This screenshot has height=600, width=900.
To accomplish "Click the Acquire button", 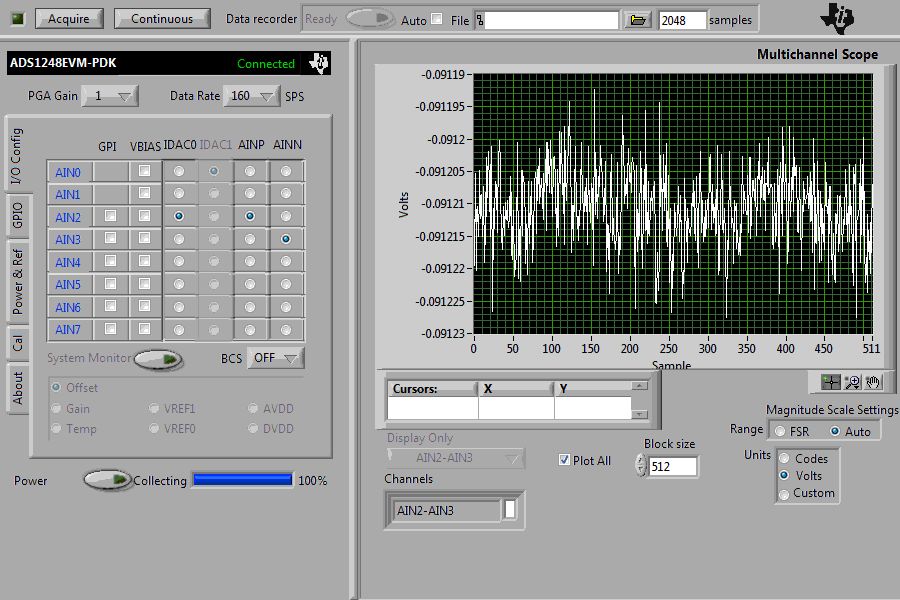I will coord(69,18).
